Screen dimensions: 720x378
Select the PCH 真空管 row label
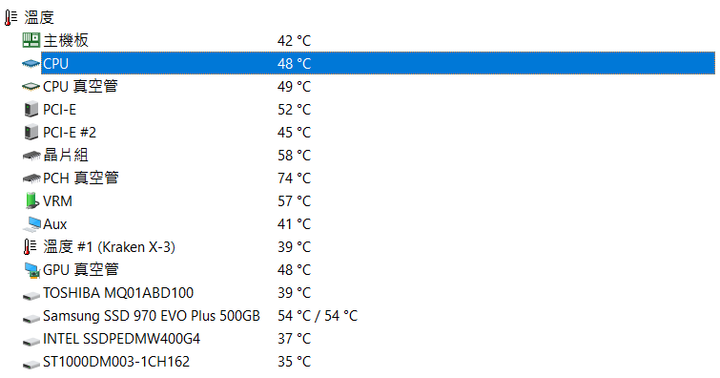pos(81,178)
